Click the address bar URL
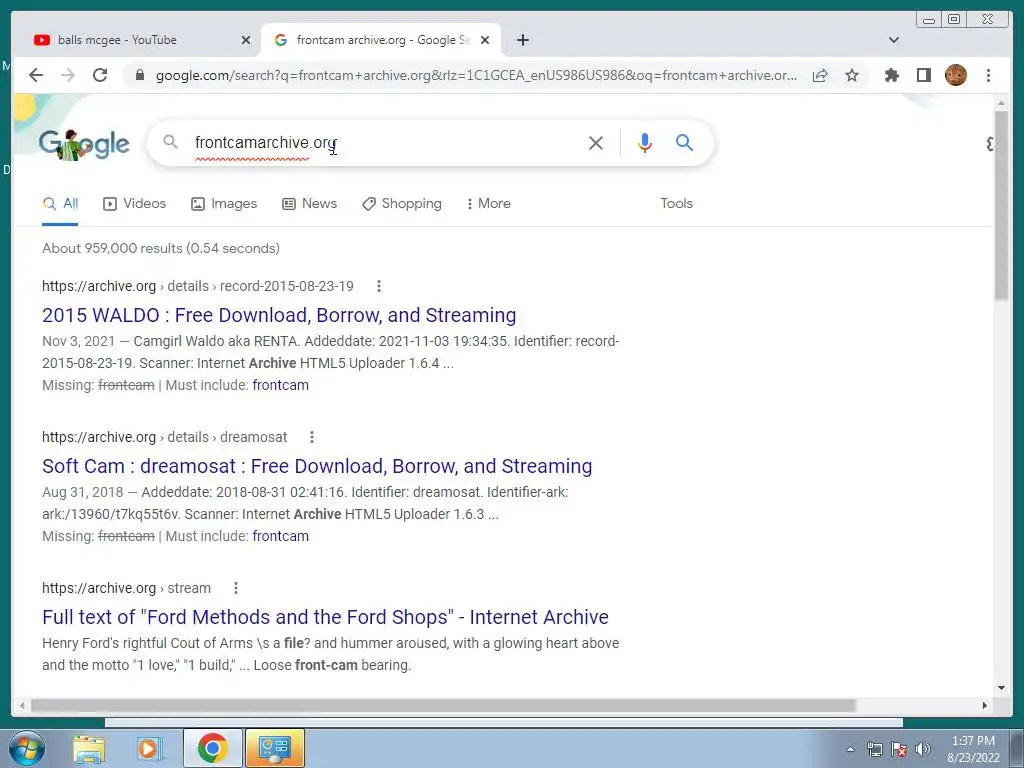The image size is (1024, 768). tap(475, 75)
